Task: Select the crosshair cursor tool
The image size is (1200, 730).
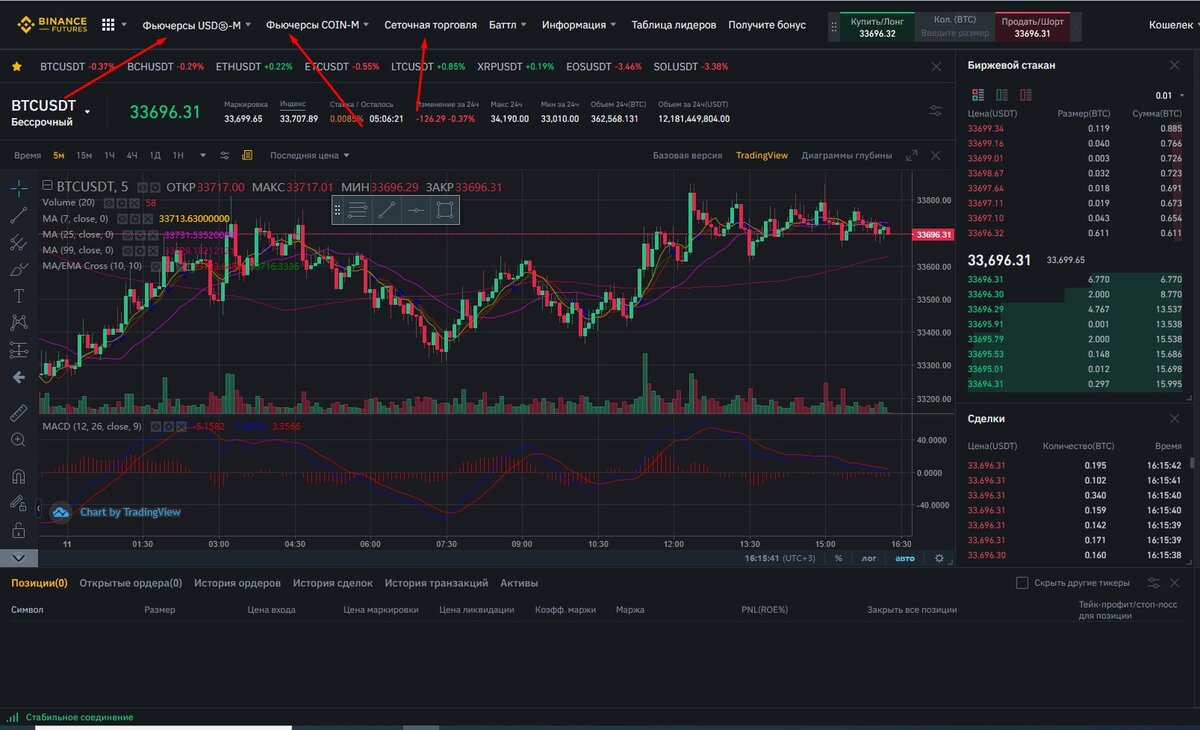Action: (x=18, y=188)
